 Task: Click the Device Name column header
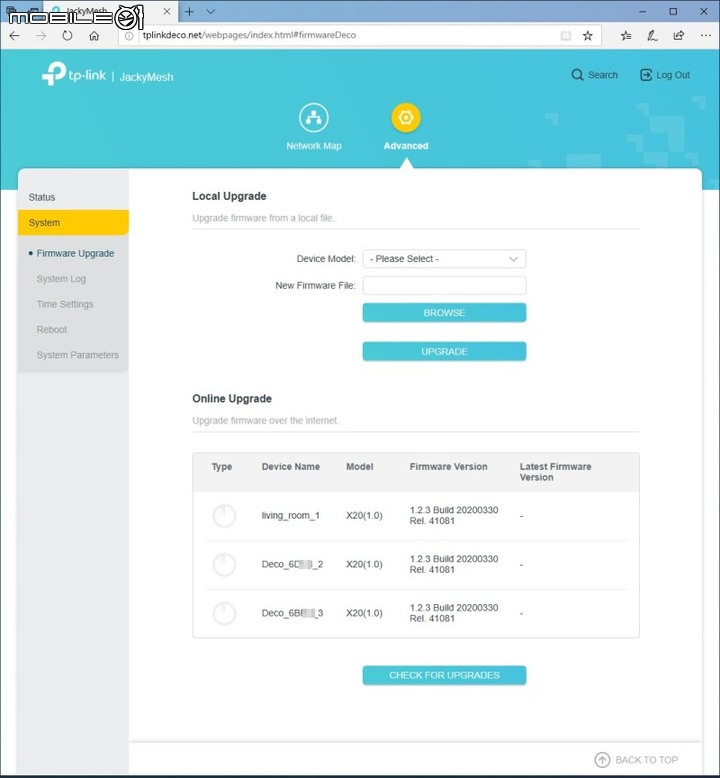click(x=290, y=466)
